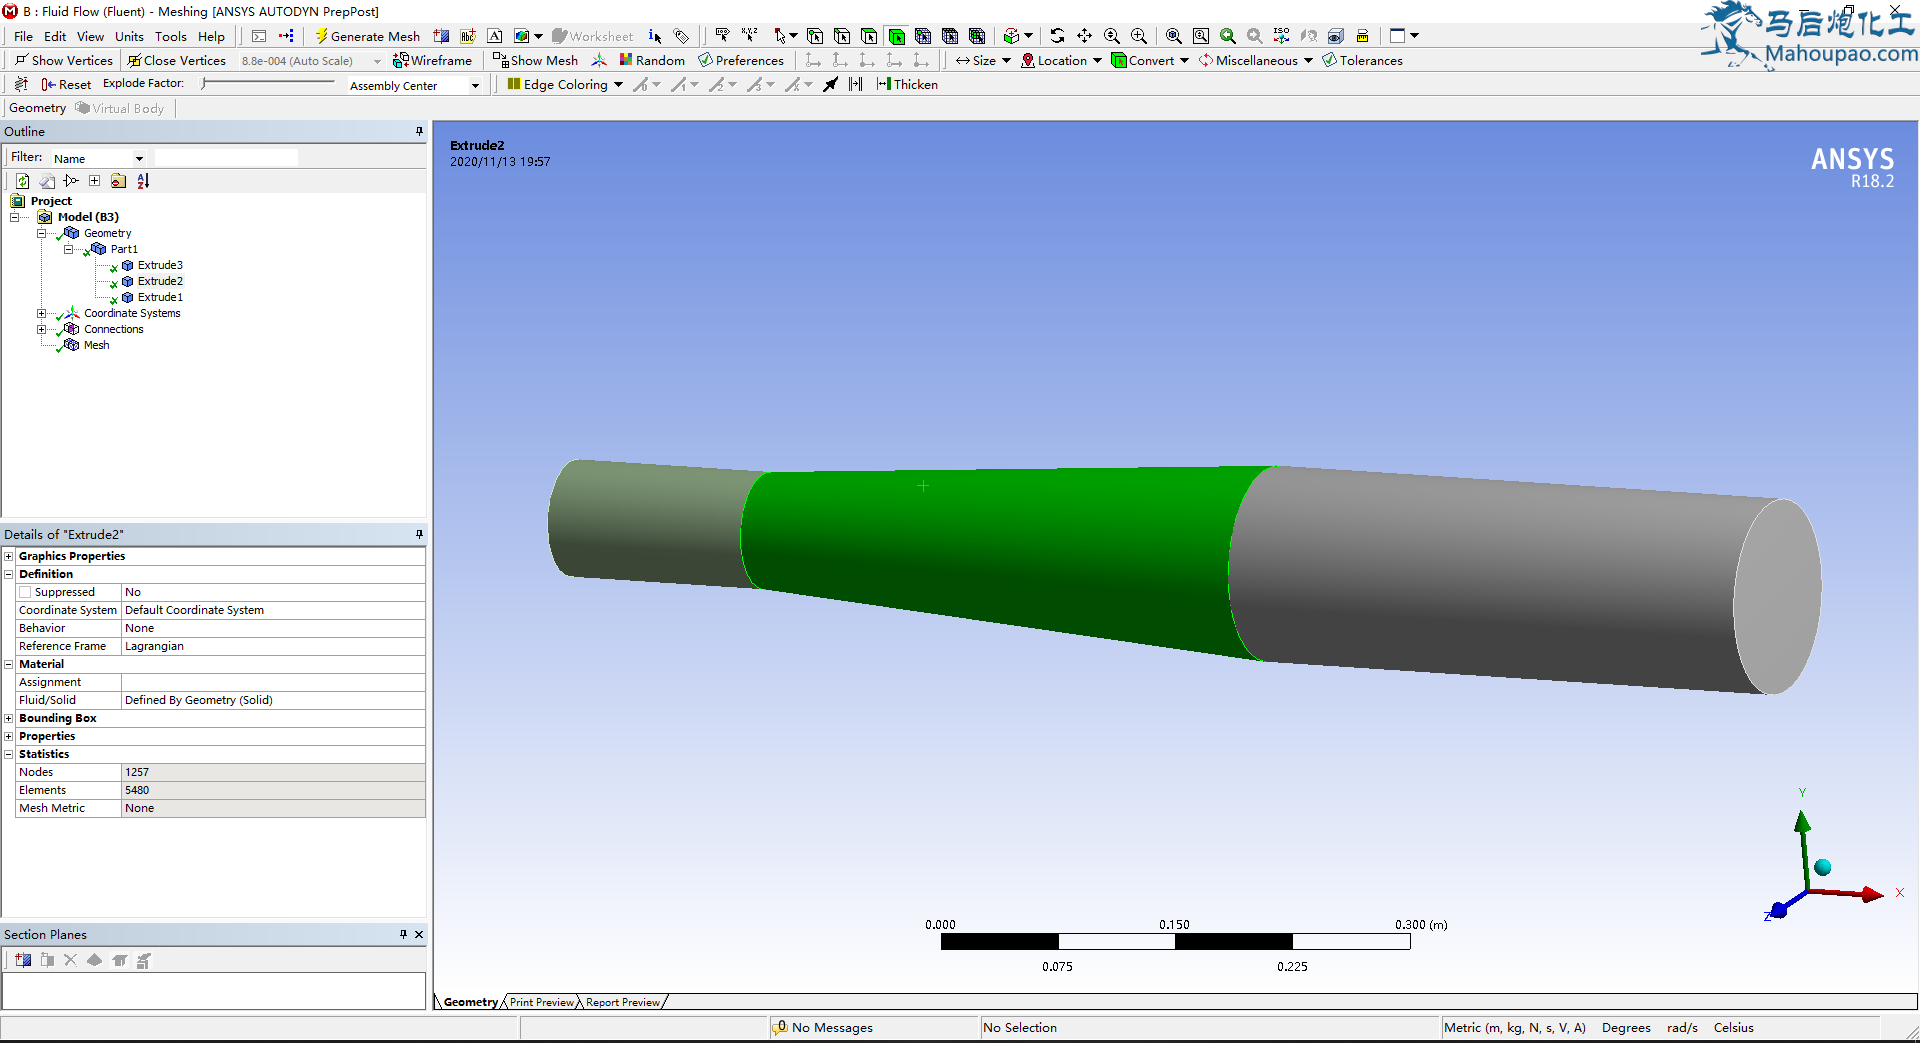Viewport: 1920px width, 1043px height.
Task: Click the Generate Mesh lightning button
Action: (367, 36)
